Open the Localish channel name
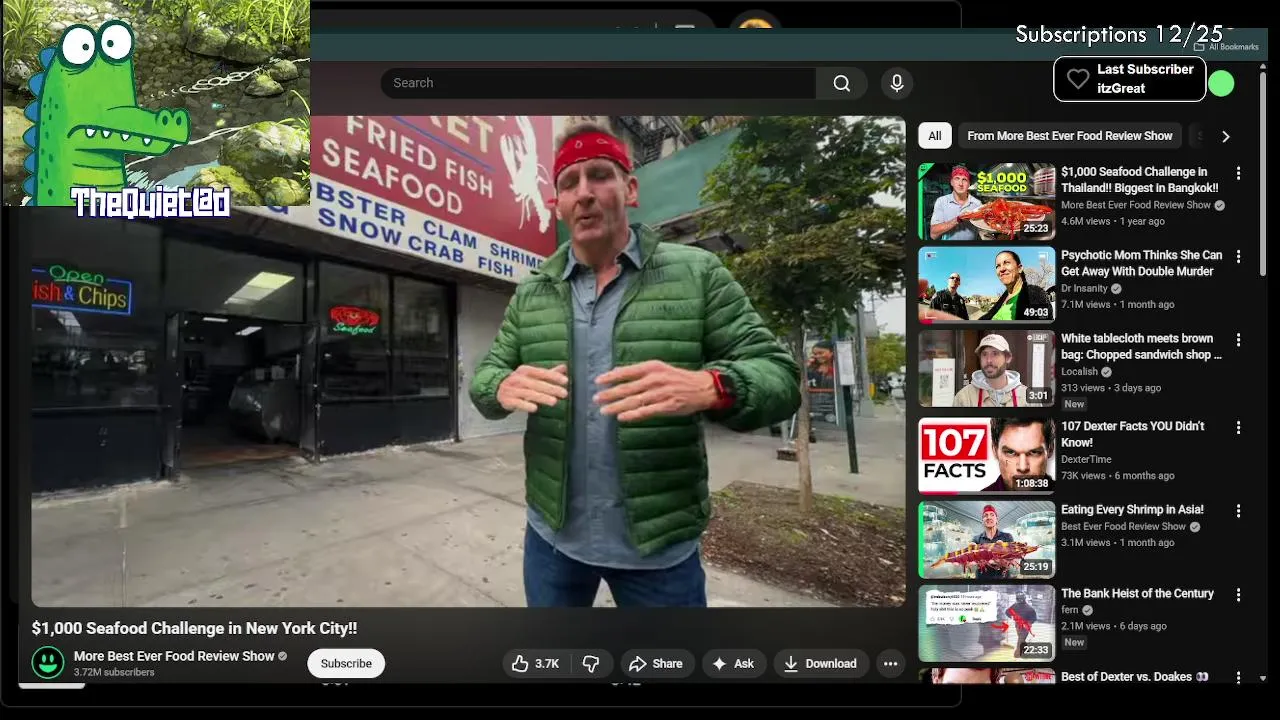Viewport: 1280px width, 720px height. click(x=1079, y=371)
